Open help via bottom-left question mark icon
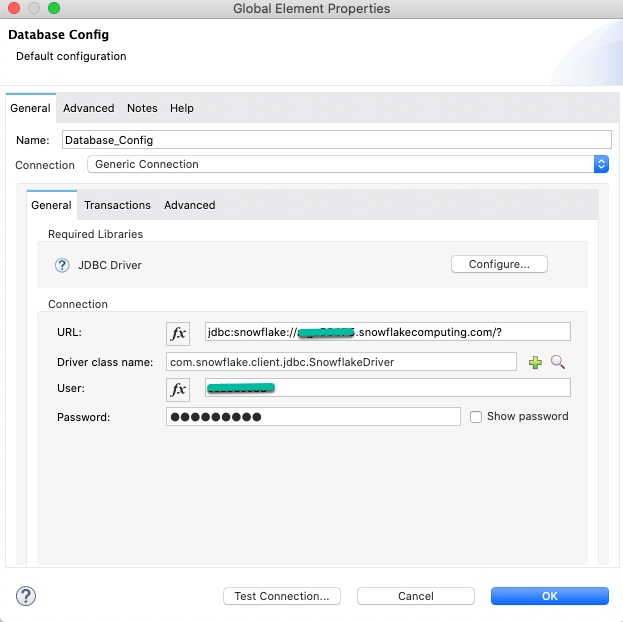Image resolution: width=623 pixels, height=622 pixels. coord(26,596)
